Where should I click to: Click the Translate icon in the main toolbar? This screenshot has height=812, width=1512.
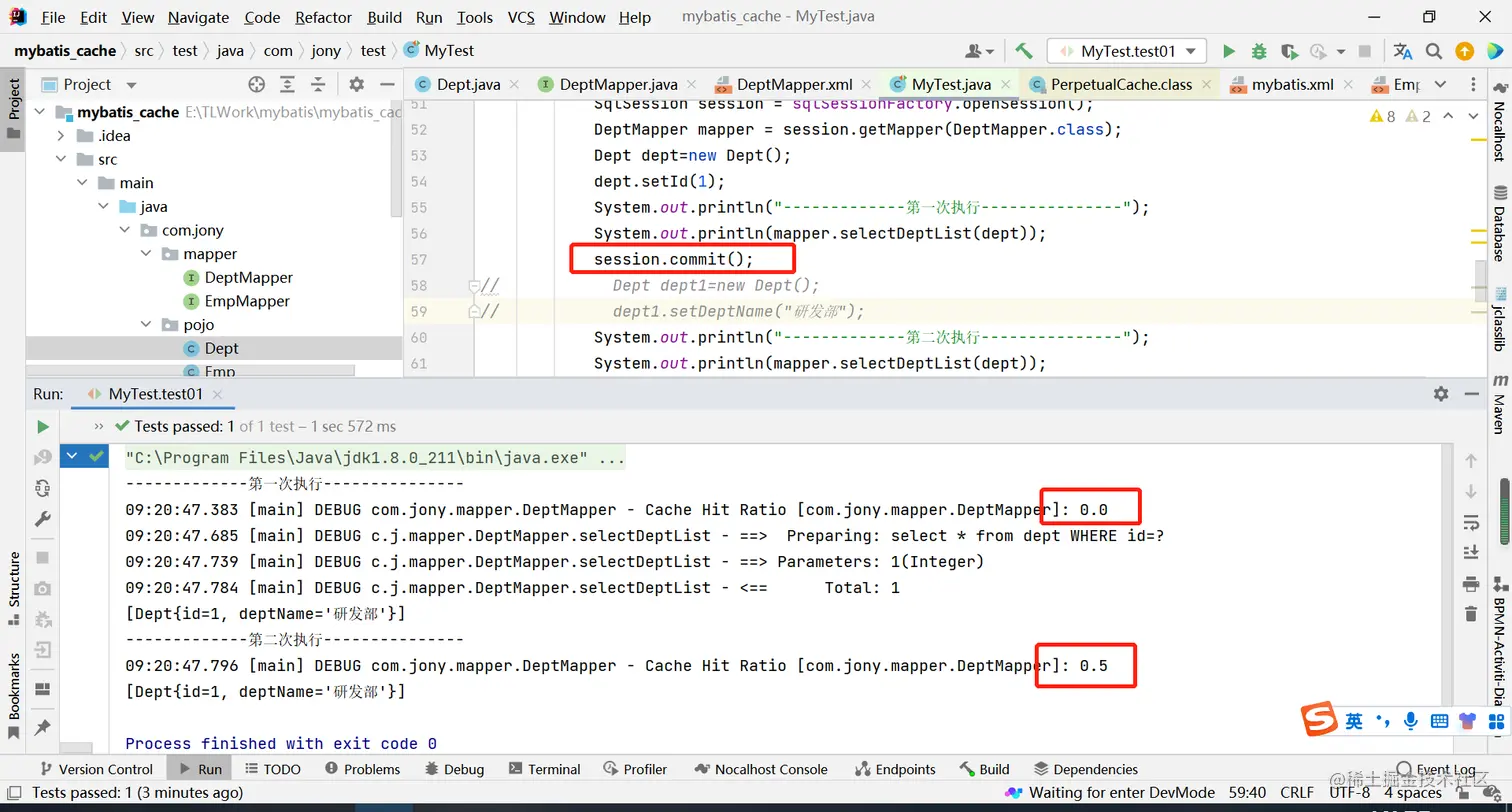coord(1403,51)
